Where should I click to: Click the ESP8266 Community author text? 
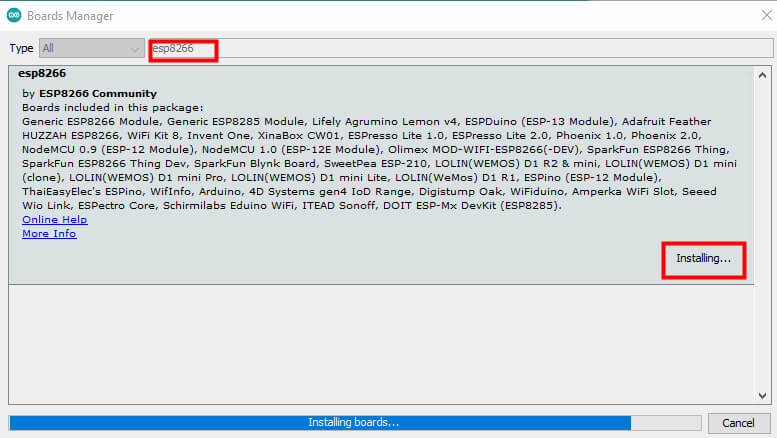[x=98, y=94]
